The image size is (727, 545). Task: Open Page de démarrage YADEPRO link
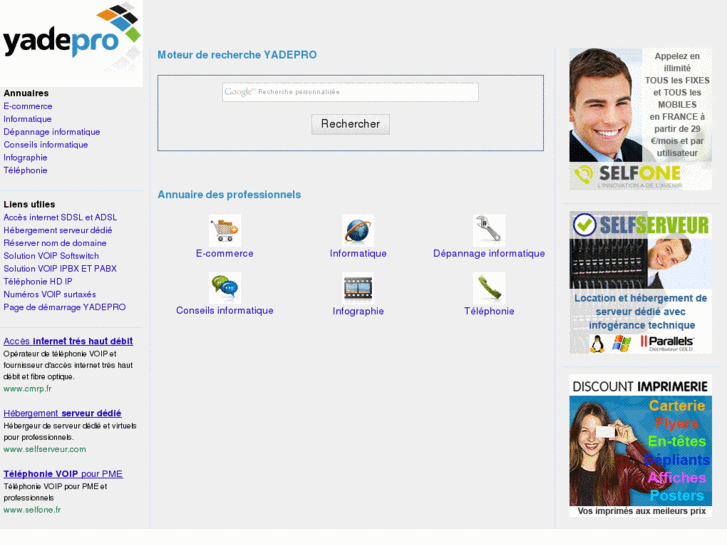pyautogui.click(x=64, y=307)
